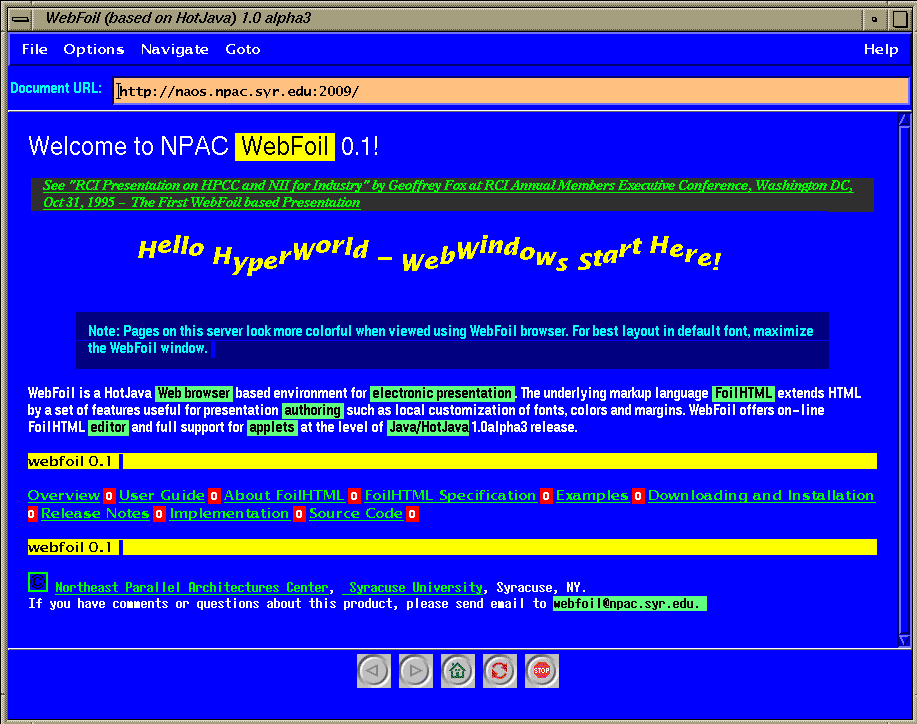Click the highlighted 'FoilHTML' term in paragraph
917x724 pixels.
point(744,393)
